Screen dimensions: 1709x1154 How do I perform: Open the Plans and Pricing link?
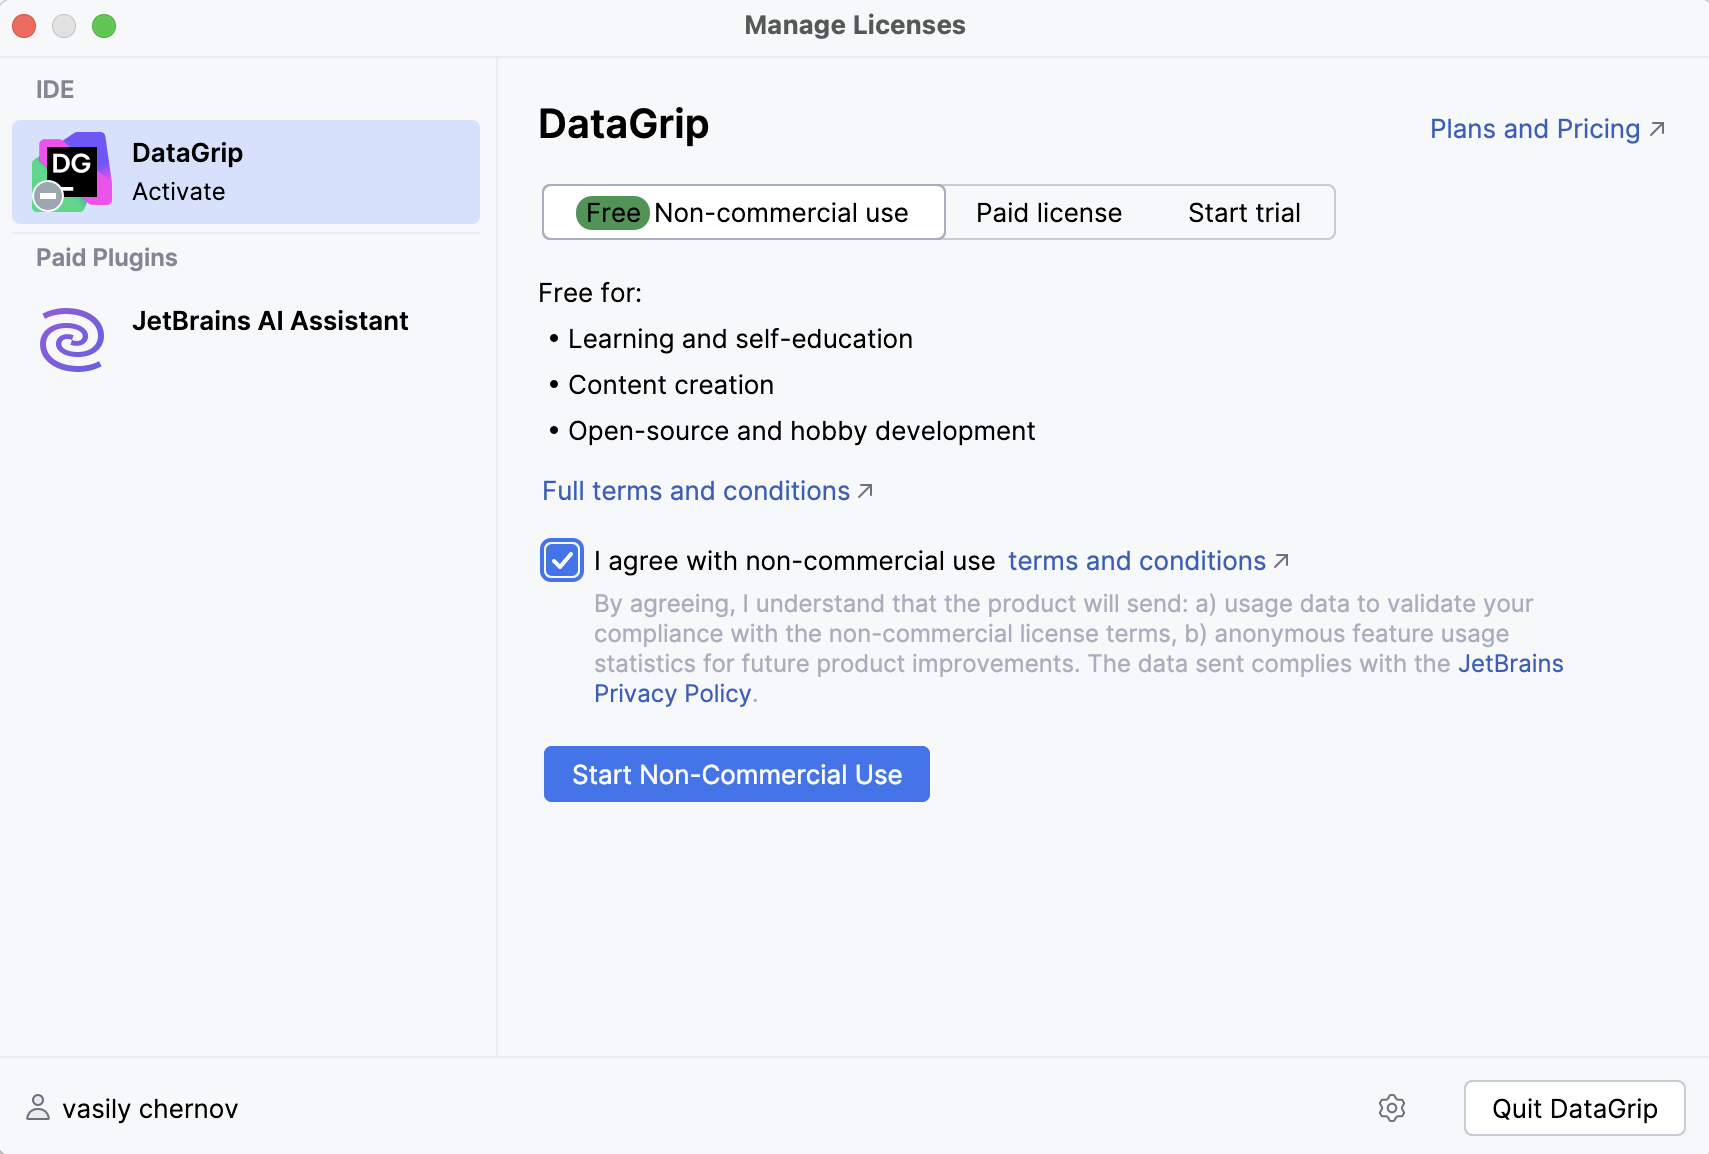pyautogui.click(x=1534, y=128)
